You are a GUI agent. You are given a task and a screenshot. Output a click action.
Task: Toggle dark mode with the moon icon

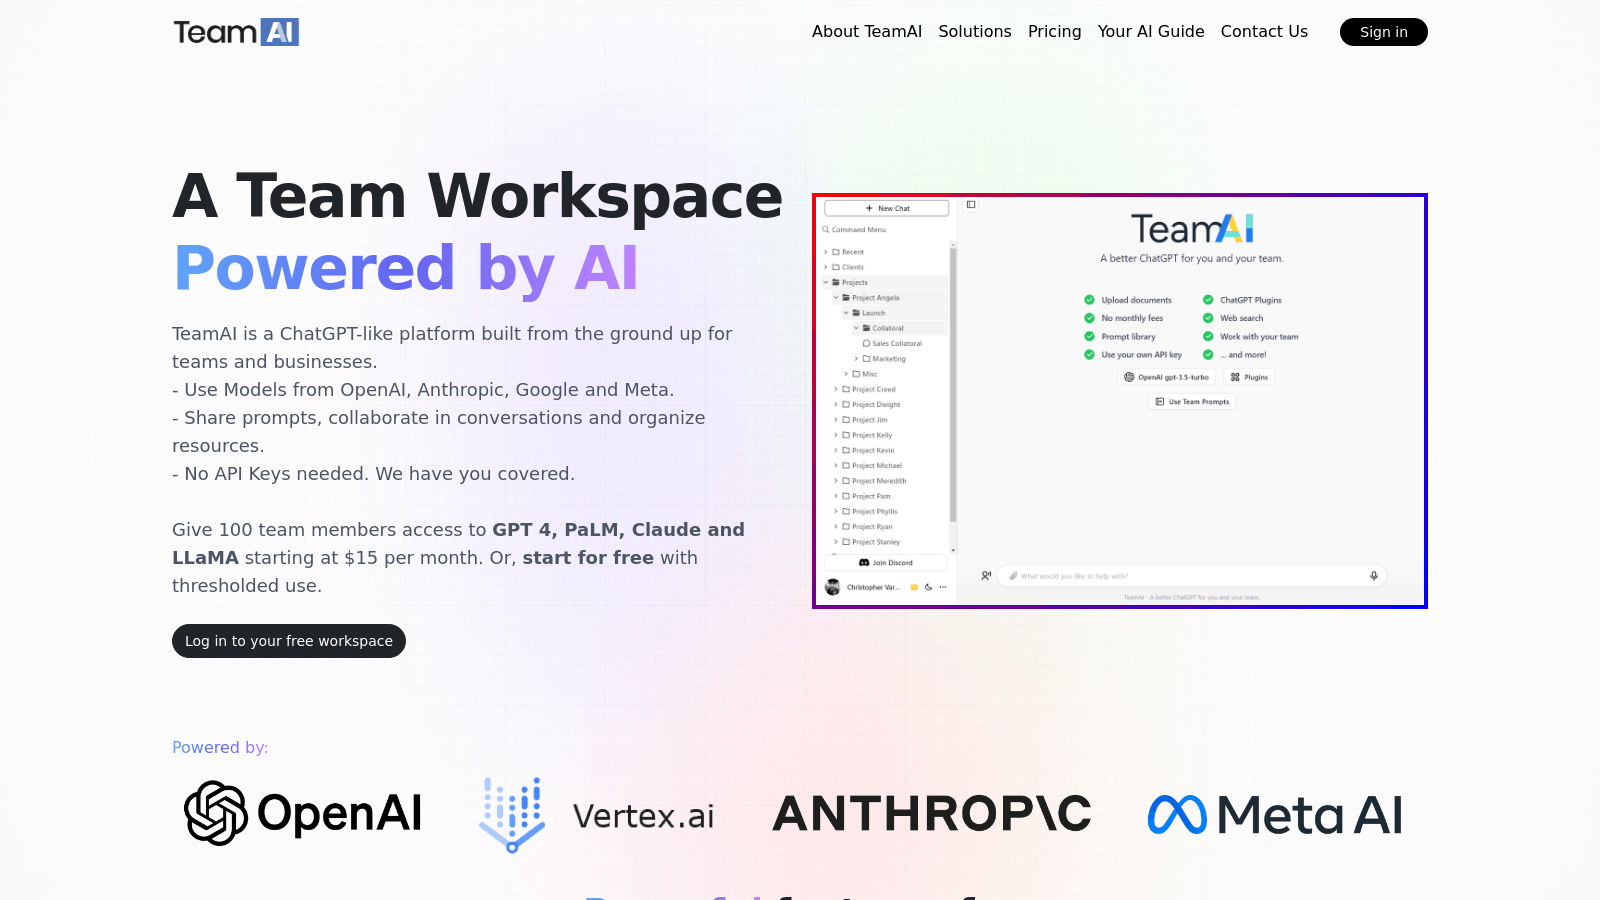929,587
